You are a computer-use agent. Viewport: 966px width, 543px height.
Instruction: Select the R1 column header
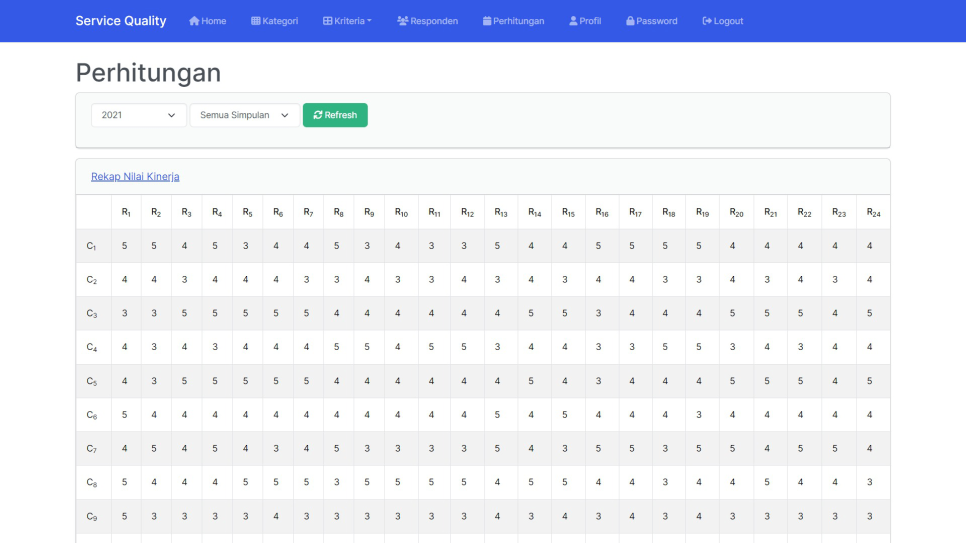126,212
